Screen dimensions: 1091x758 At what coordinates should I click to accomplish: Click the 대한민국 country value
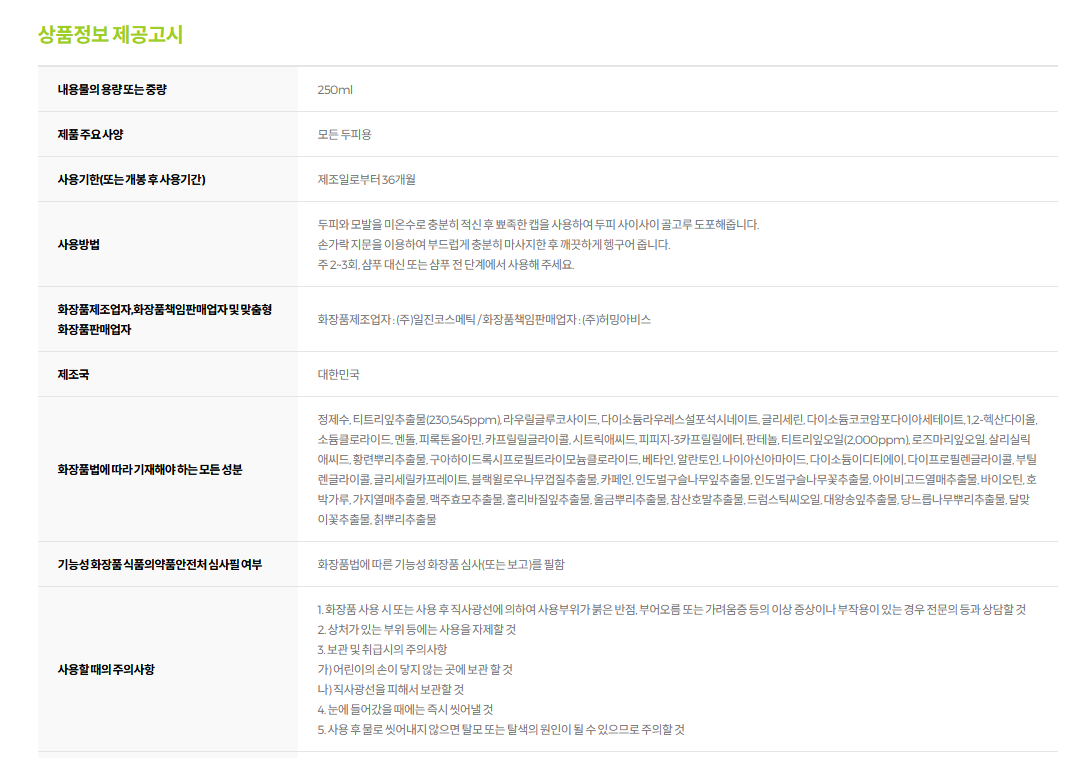(338, 375)
